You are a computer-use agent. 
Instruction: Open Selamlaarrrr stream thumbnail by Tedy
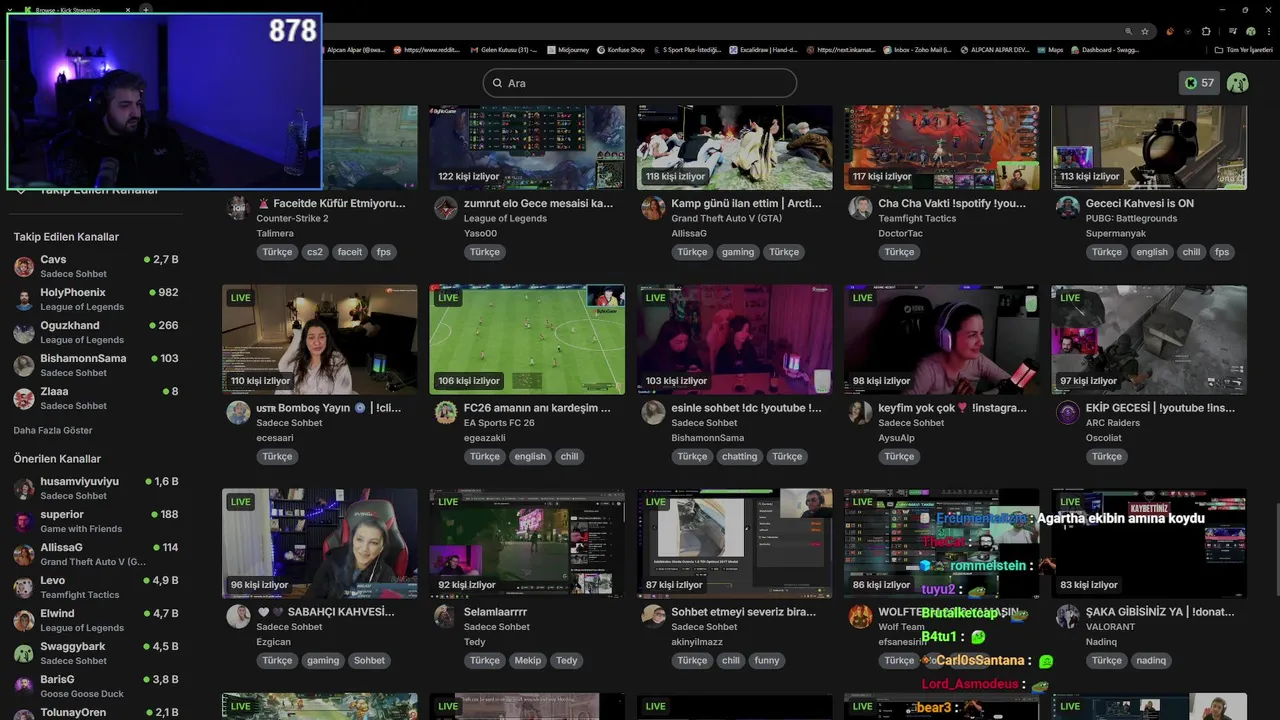(527, 544)
